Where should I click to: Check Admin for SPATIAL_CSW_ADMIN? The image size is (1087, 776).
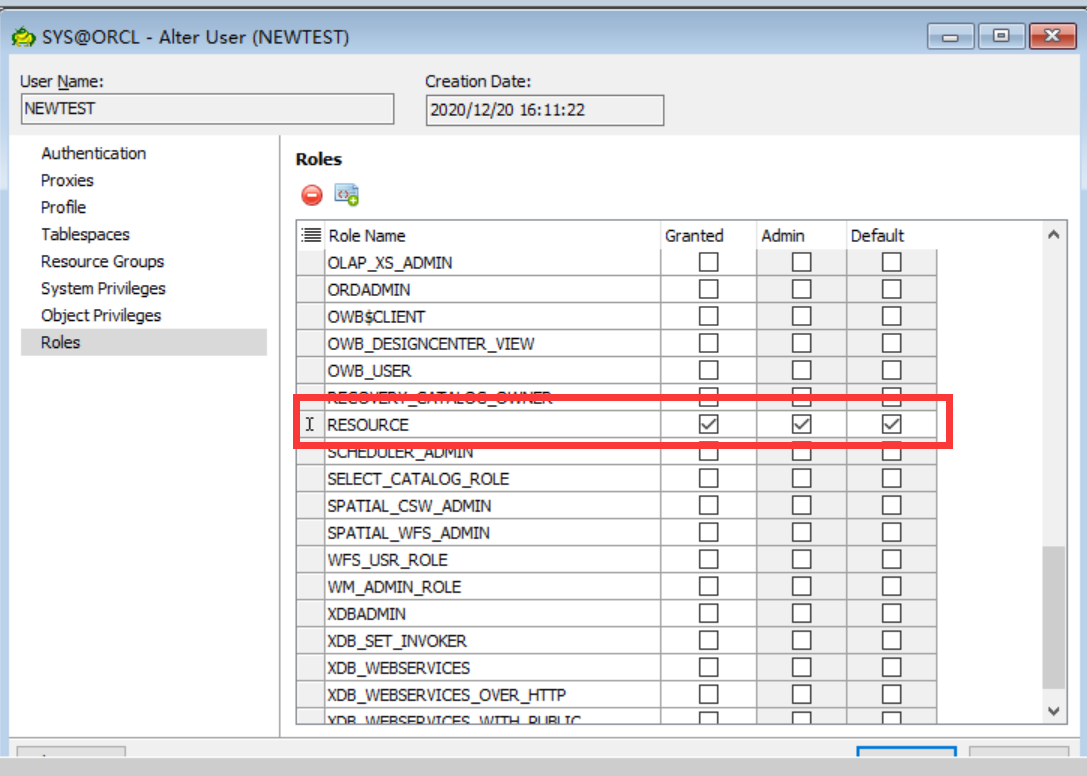click(x=801, y=506)
